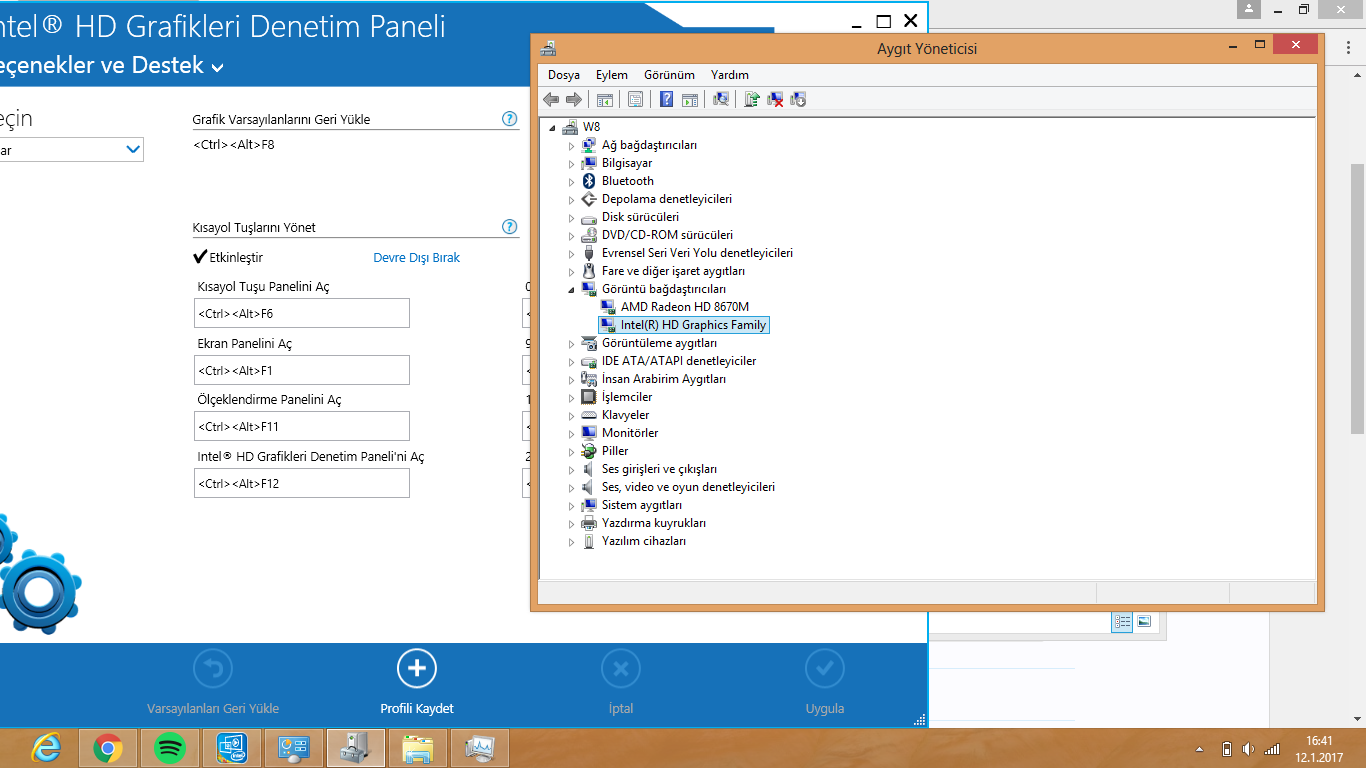Toggle the action pane toolbar icon

(690, 99)
